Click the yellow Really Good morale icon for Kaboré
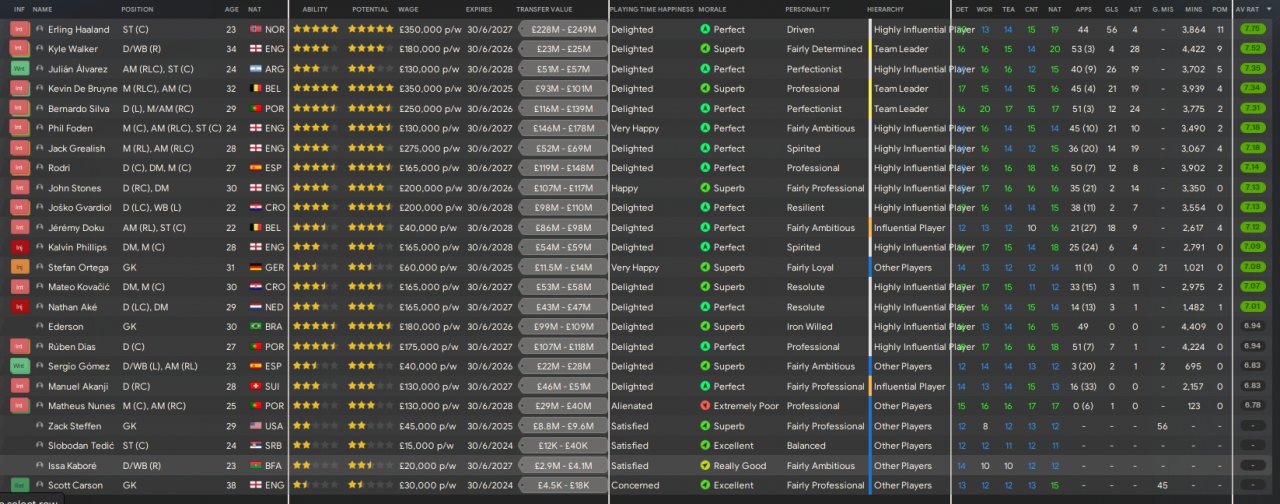 tap(705, 466)
